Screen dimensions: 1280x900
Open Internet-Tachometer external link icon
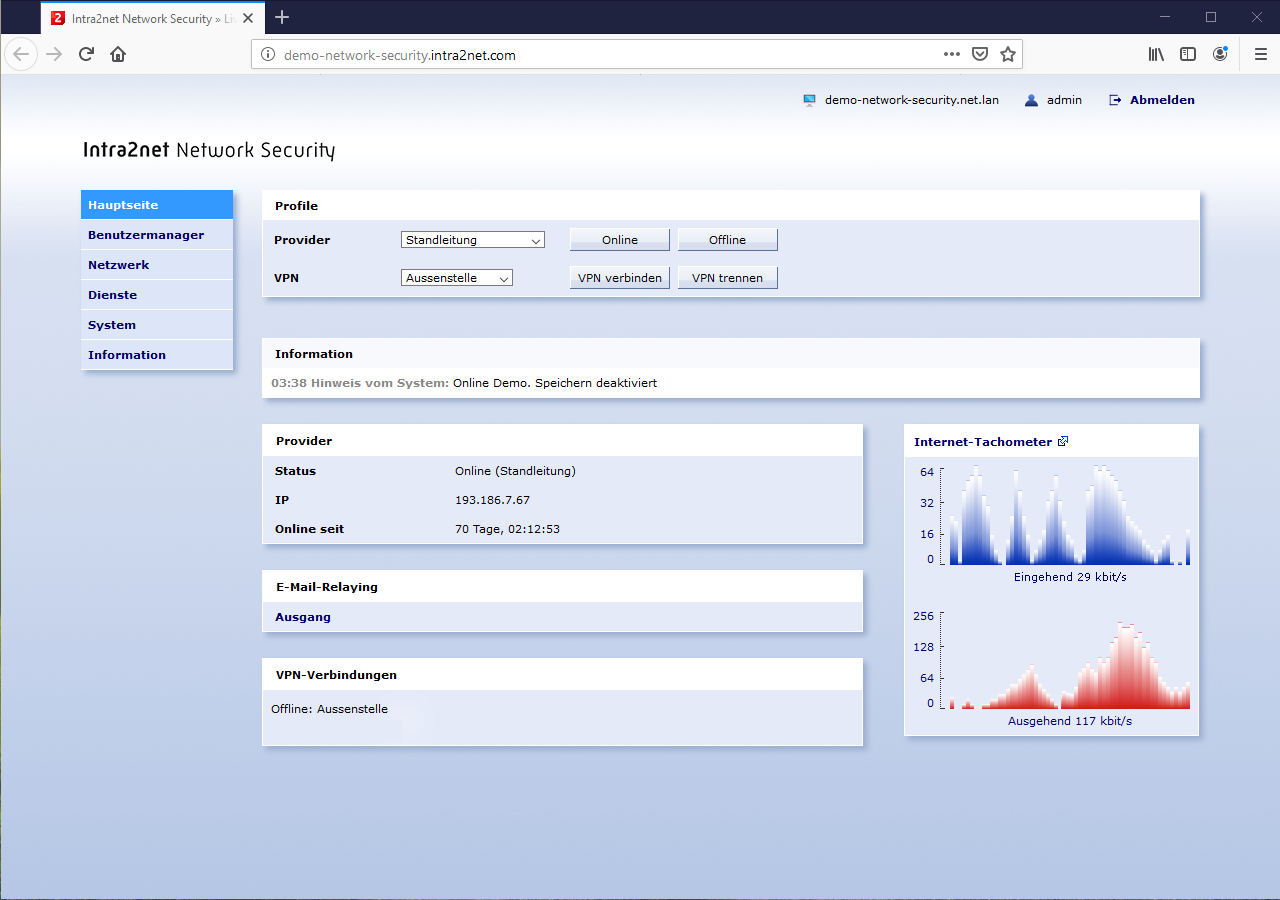click(1063, 441)
